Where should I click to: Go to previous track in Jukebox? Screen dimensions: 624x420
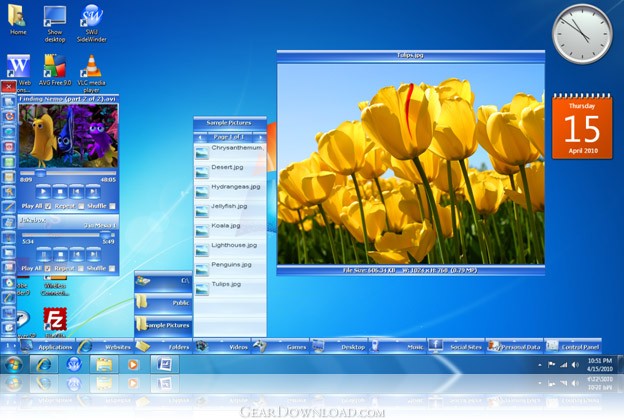(x=77, y=254)
